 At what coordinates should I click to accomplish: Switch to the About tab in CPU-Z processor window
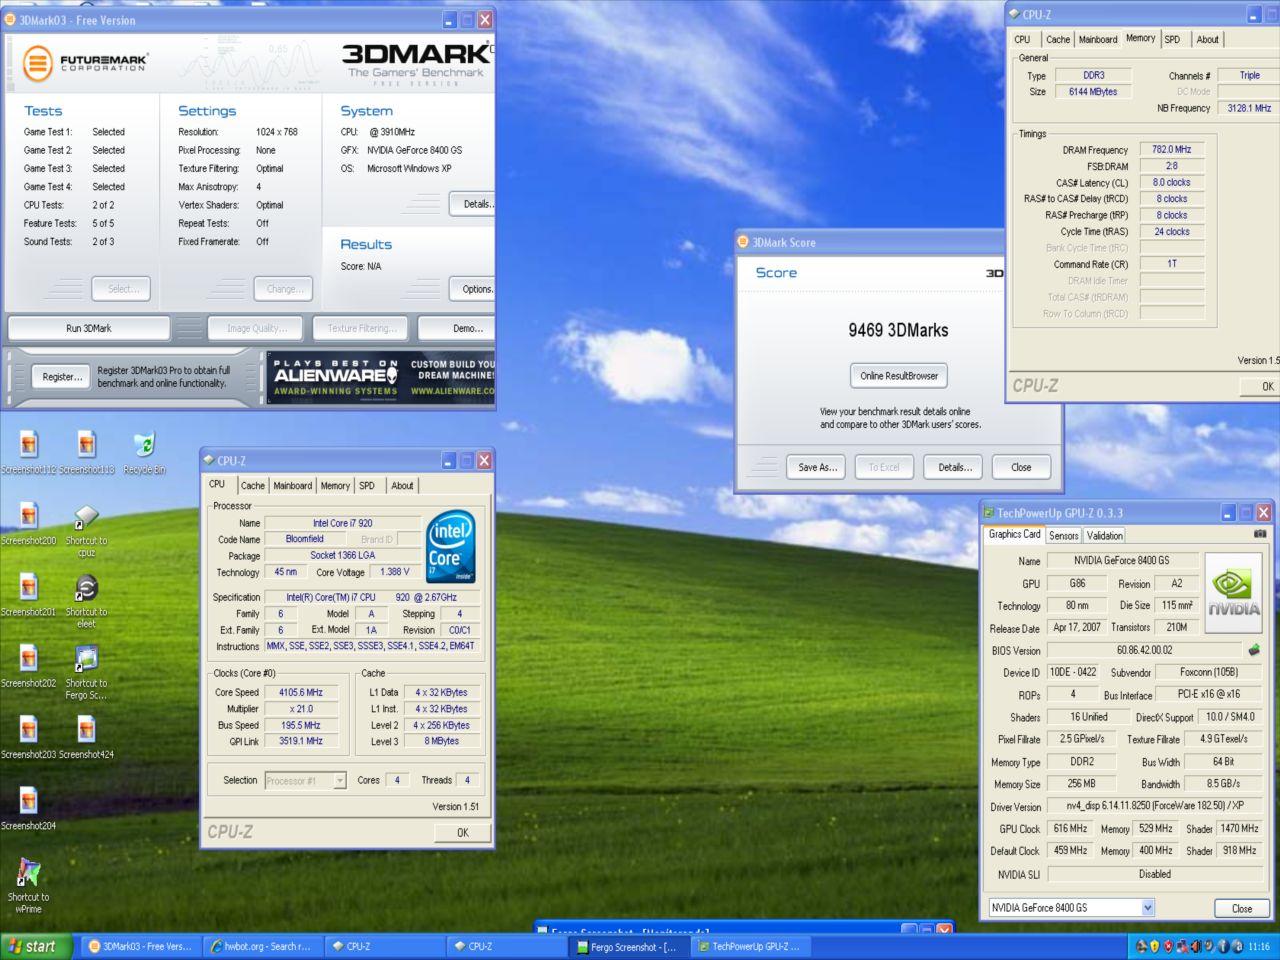402,485
